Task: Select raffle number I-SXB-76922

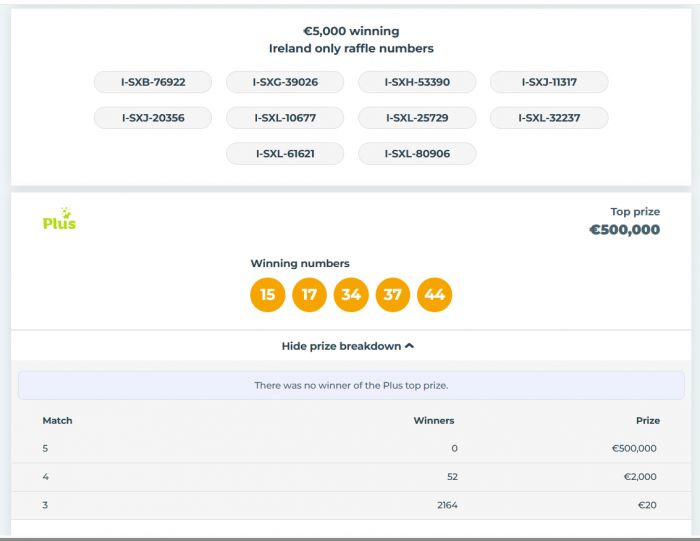Action: coord(153,82)
